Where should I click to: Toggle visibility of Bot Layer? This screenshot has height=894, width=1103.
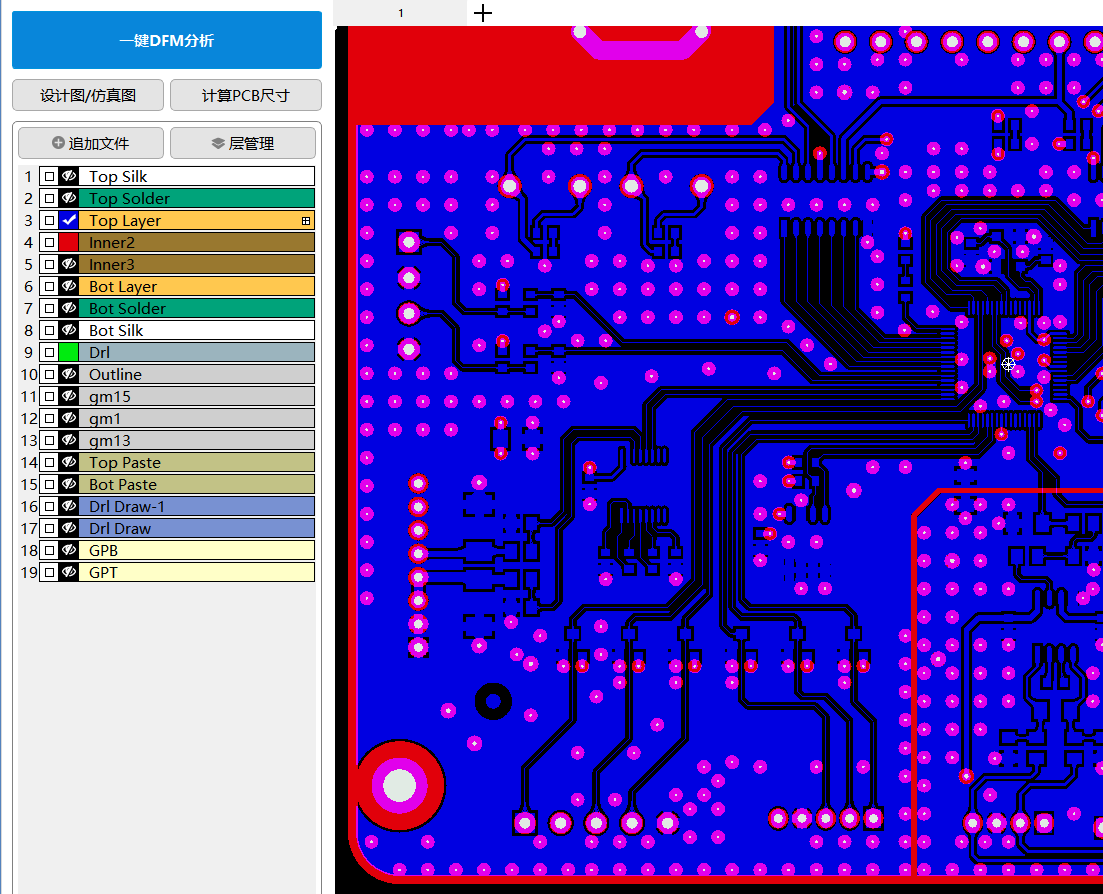(x=69, y=286)
